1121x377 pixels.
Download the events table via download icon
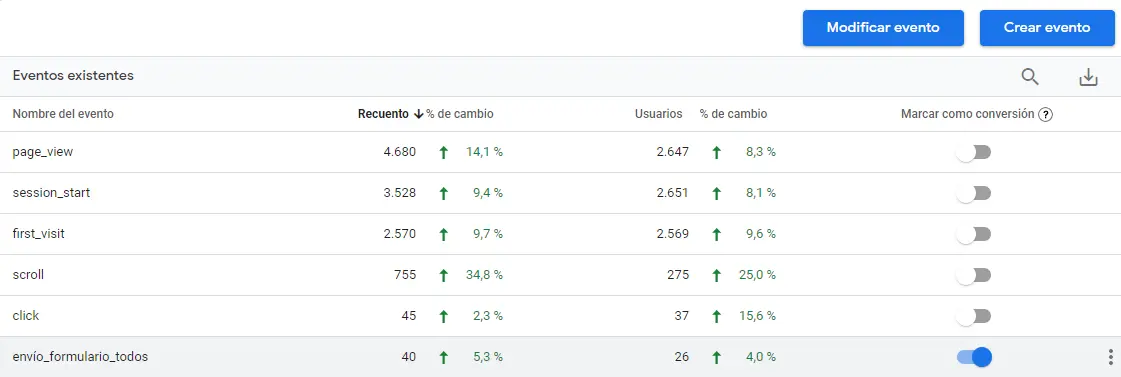(x=1088, y=77)
